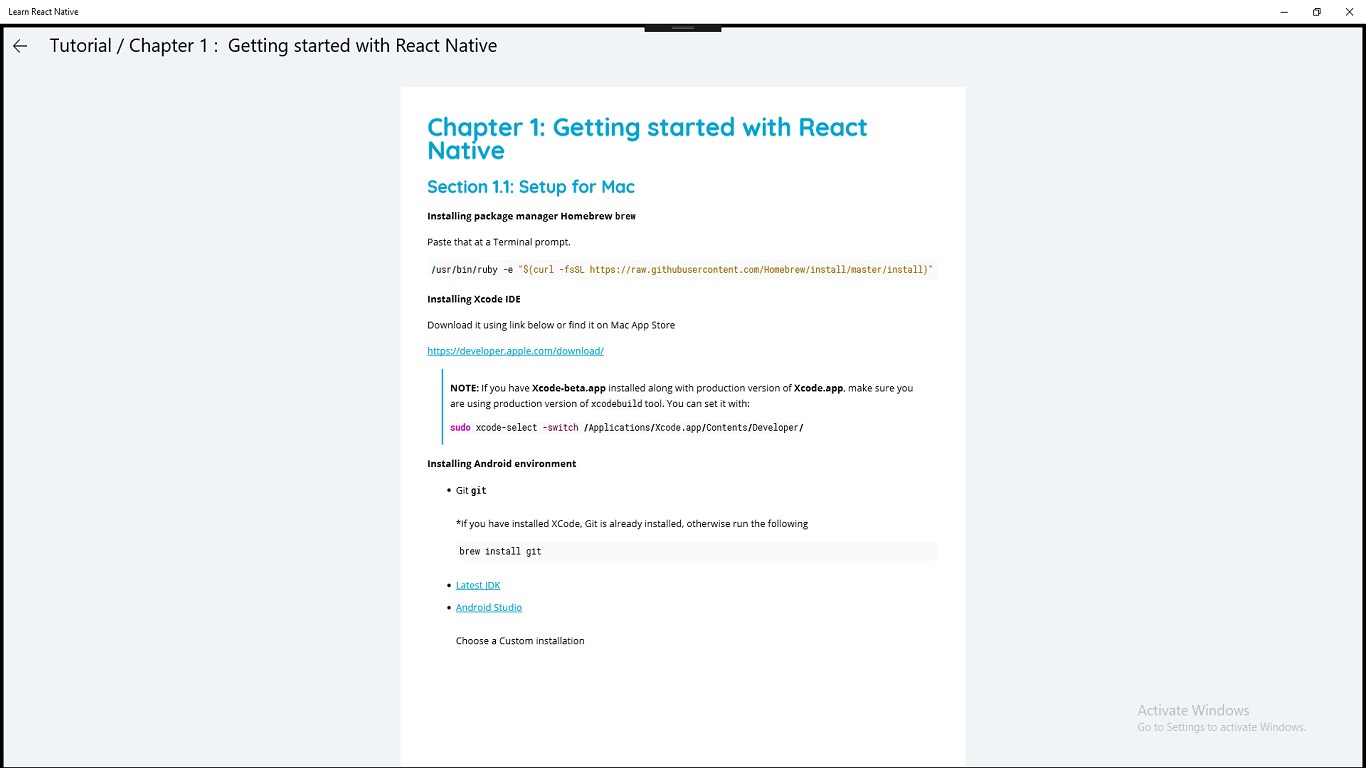Click the dark handle bar at top center

683,28
